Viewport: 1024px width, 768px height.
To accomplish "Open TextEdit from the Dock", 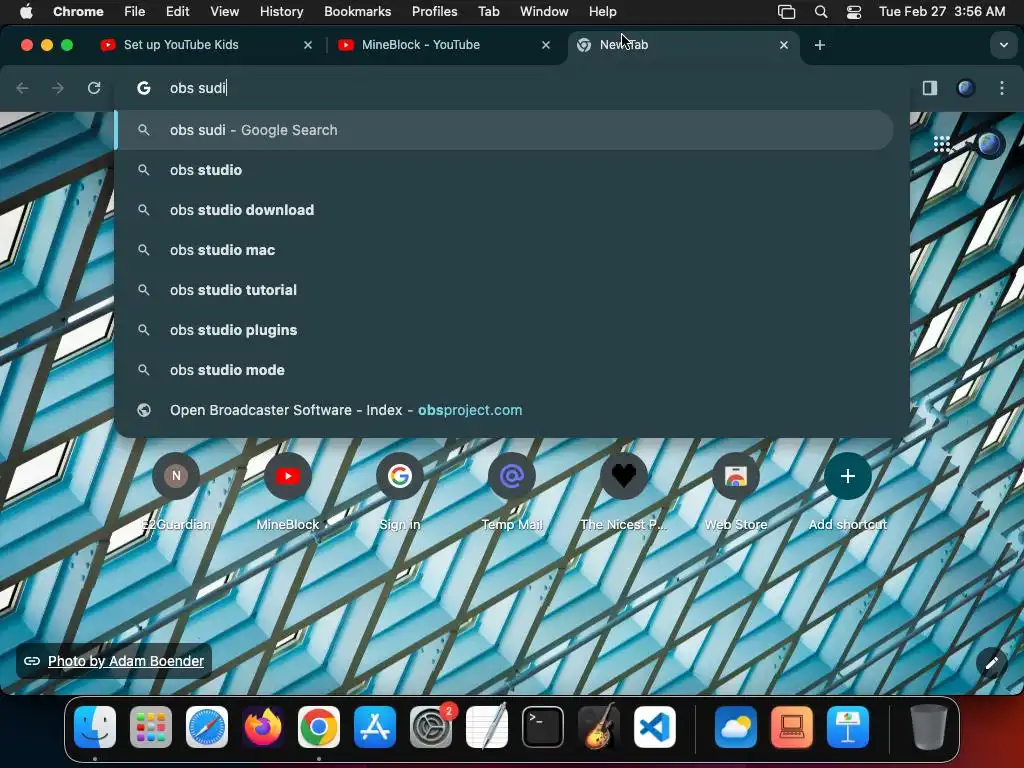I will point(487,727).
